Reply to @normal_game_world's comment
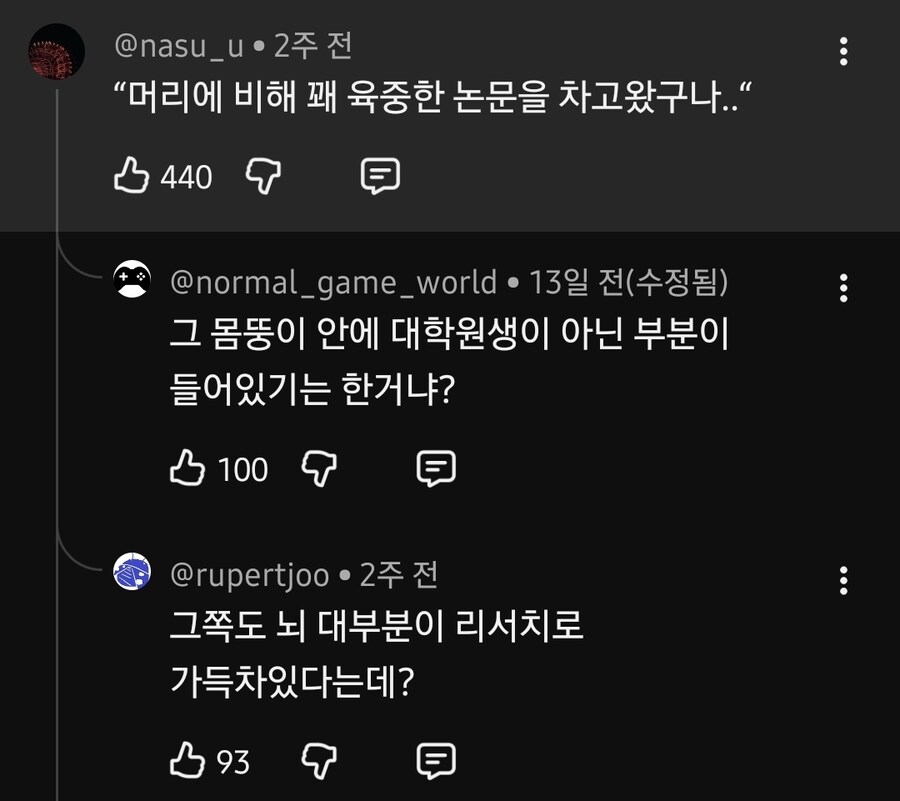This screenshot has height=801, width=900. pyautogui.click(x=437, y=467)
